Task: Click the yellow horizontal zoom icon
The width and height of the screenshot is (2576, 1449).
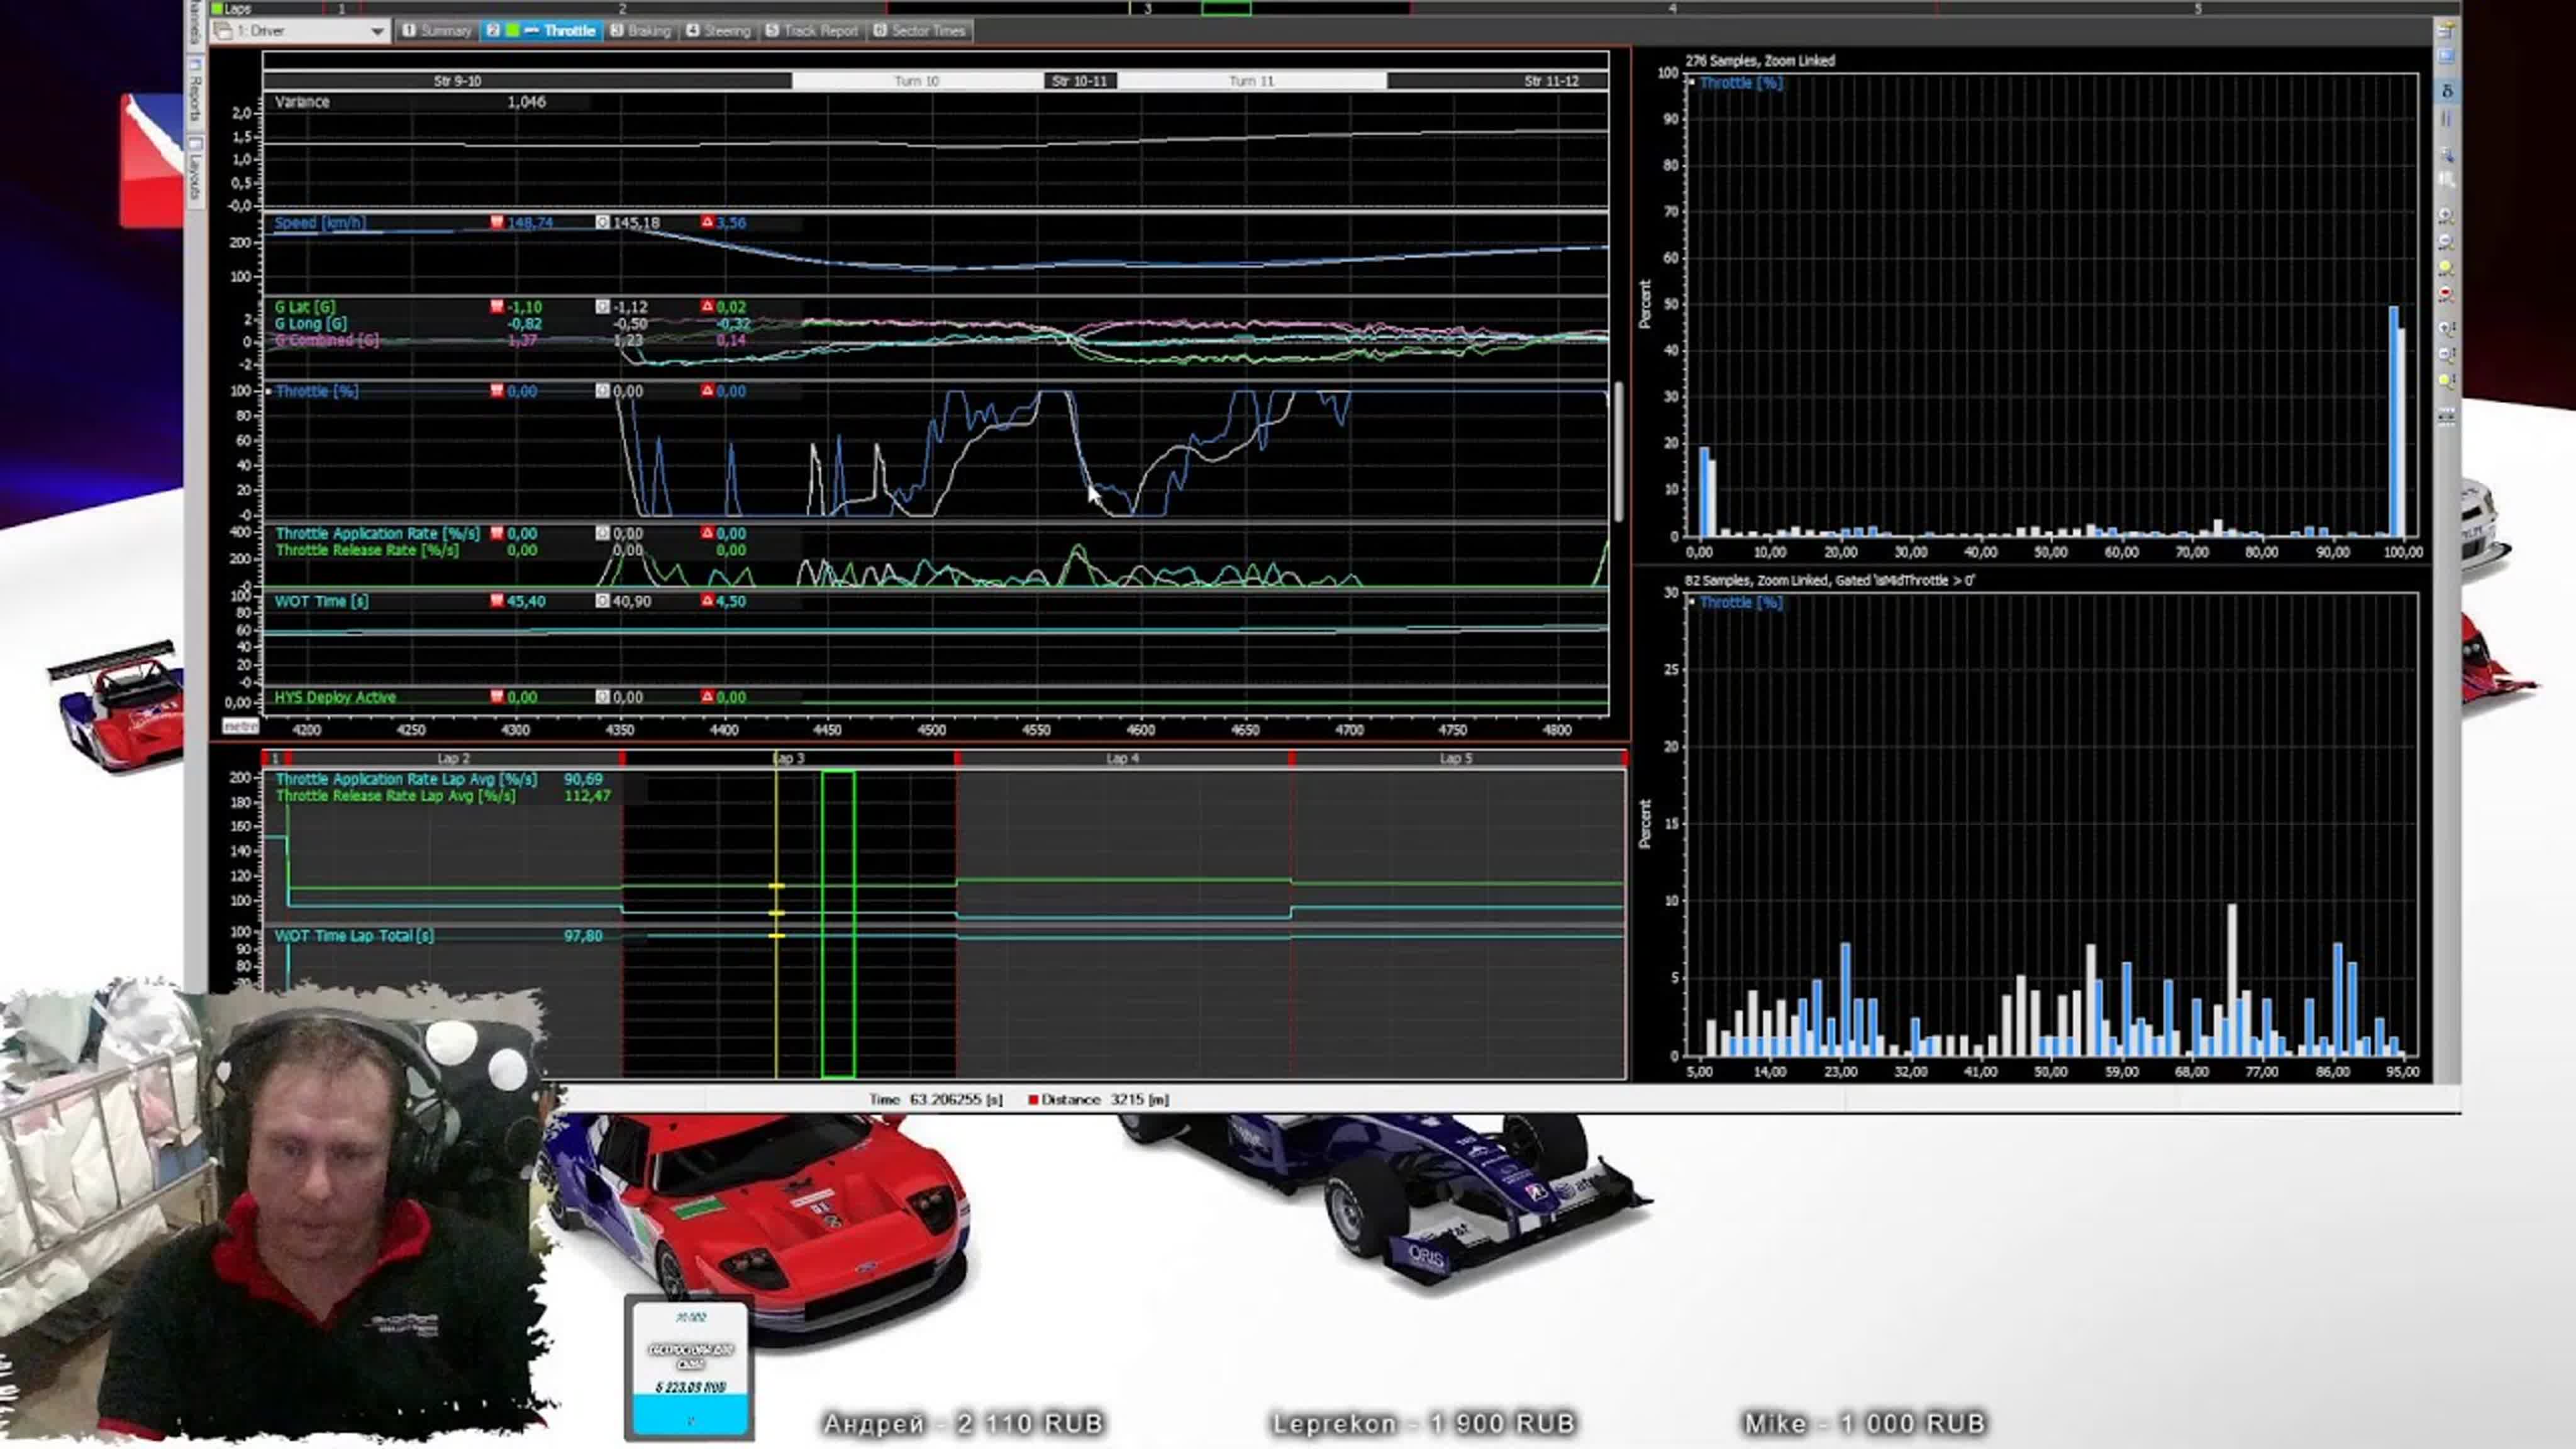Action: [x=2446, y=268]
